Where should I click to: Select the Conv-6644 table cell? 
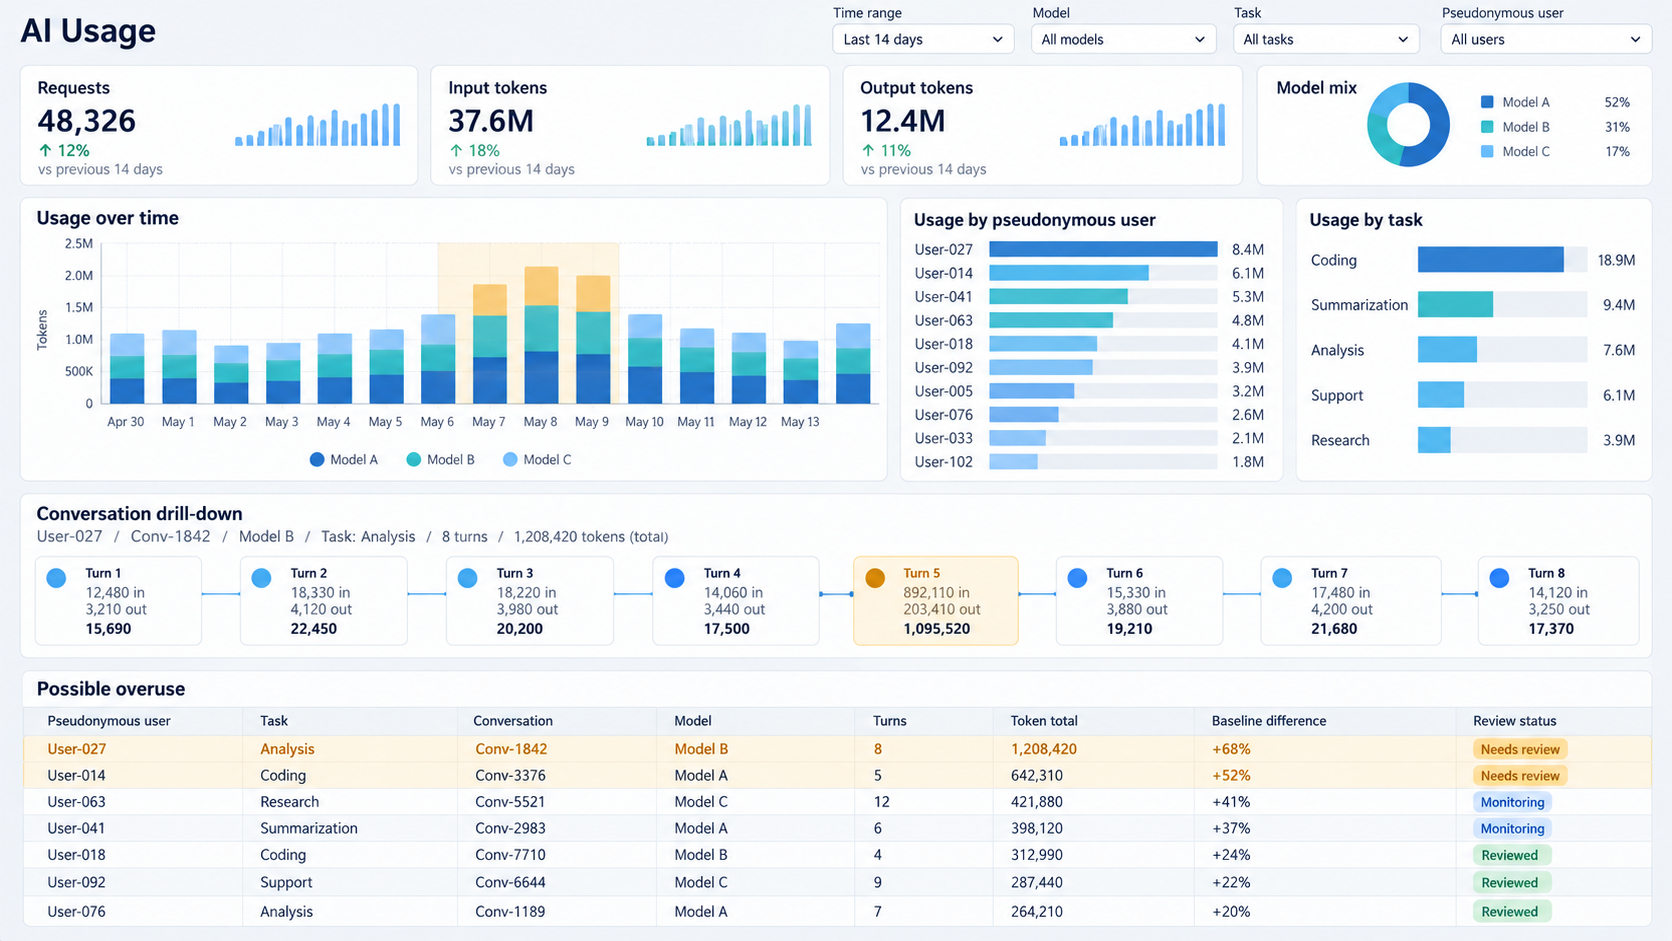[x=510, y=882]
